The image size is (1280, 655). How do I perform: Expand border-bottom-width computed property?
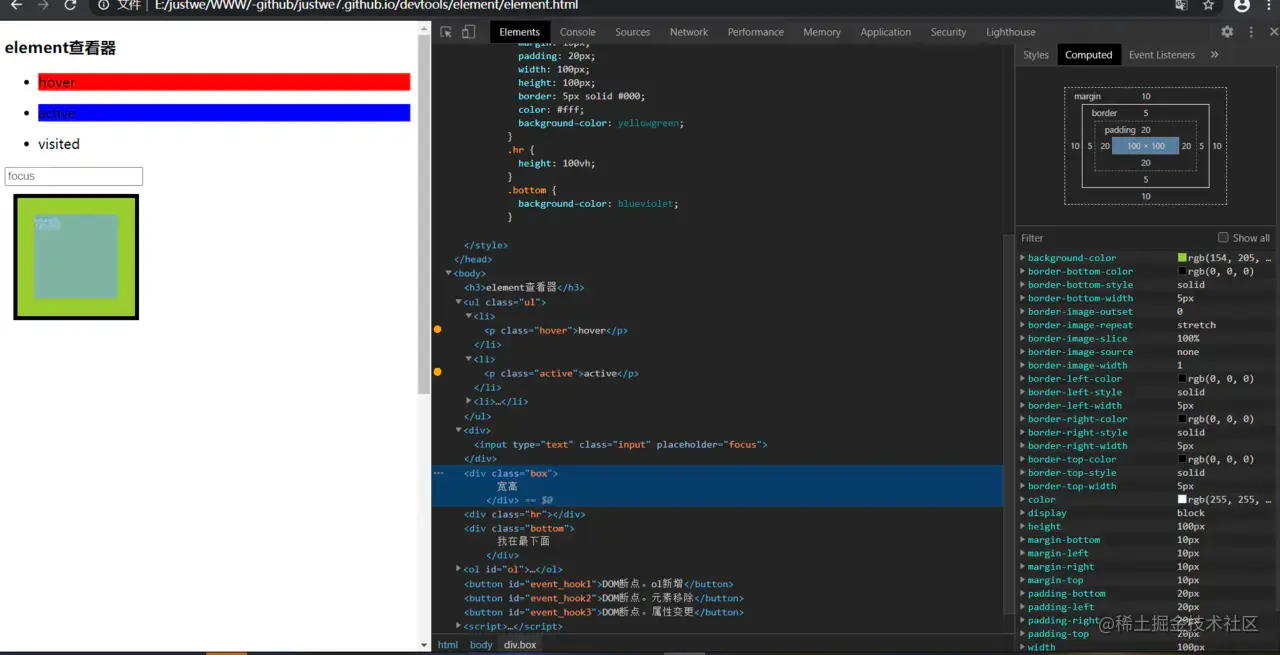1023,298
